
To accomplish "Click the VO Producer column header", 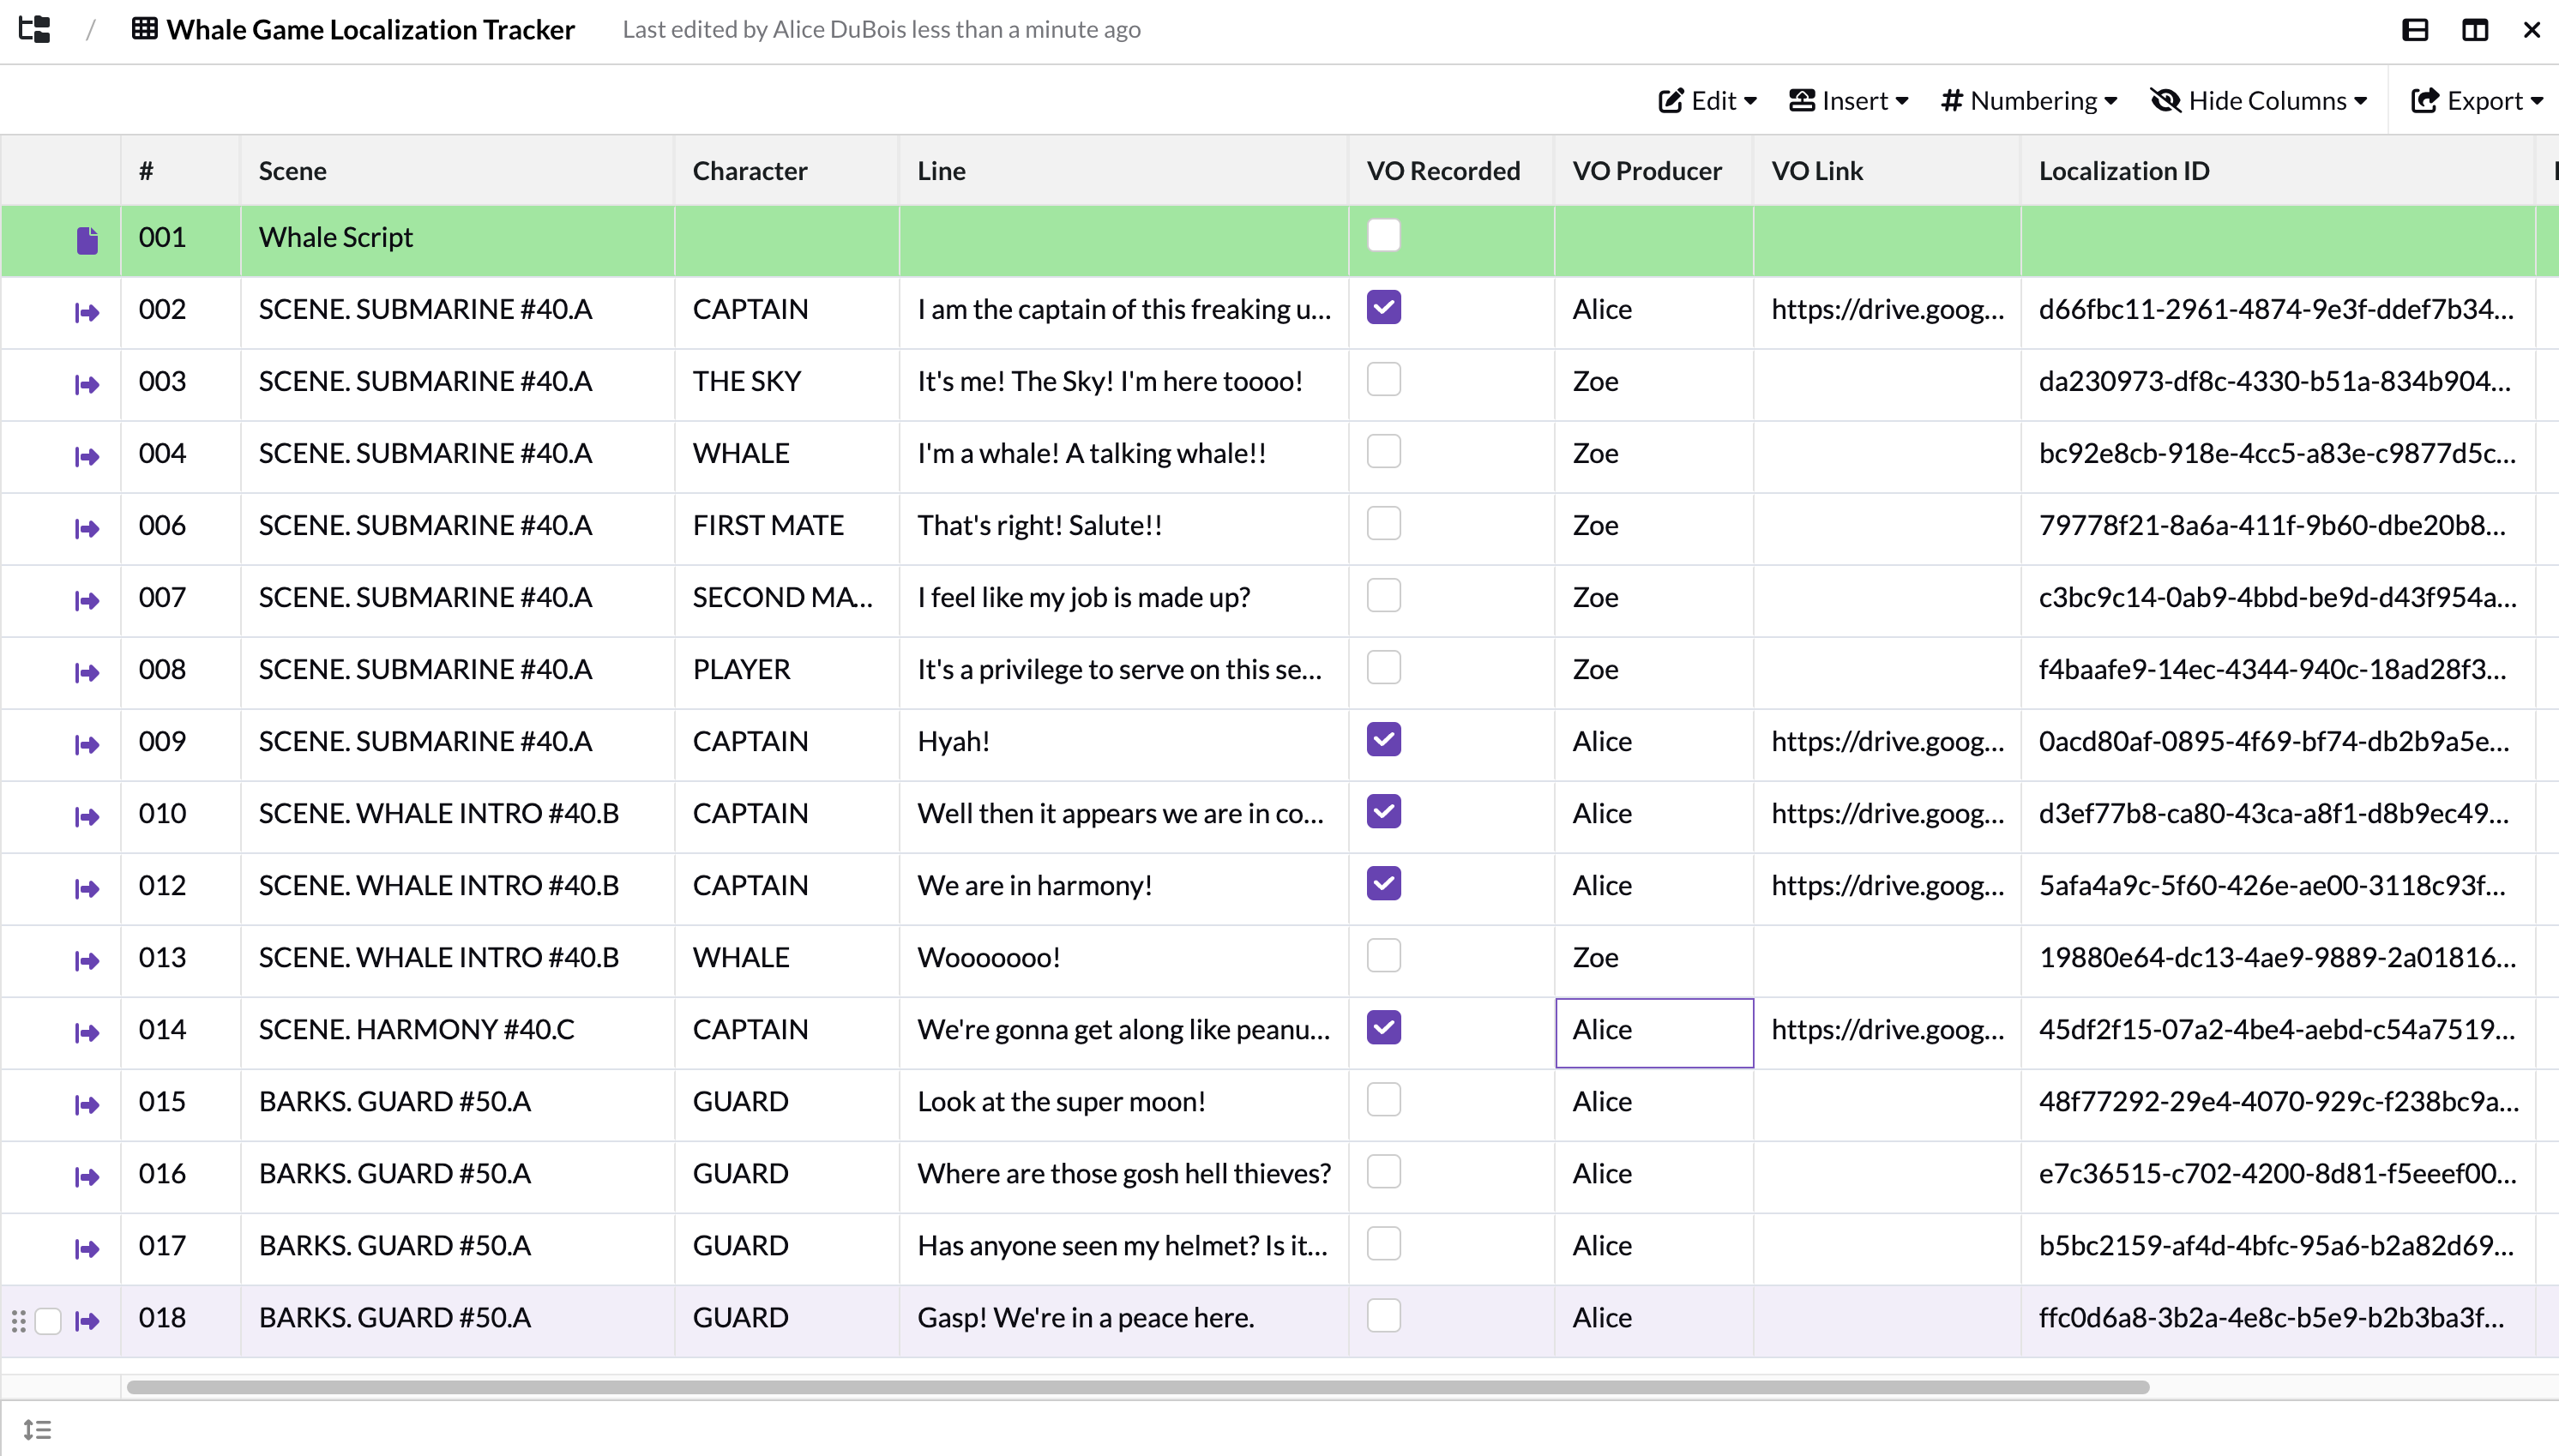I will (1654, 171).
